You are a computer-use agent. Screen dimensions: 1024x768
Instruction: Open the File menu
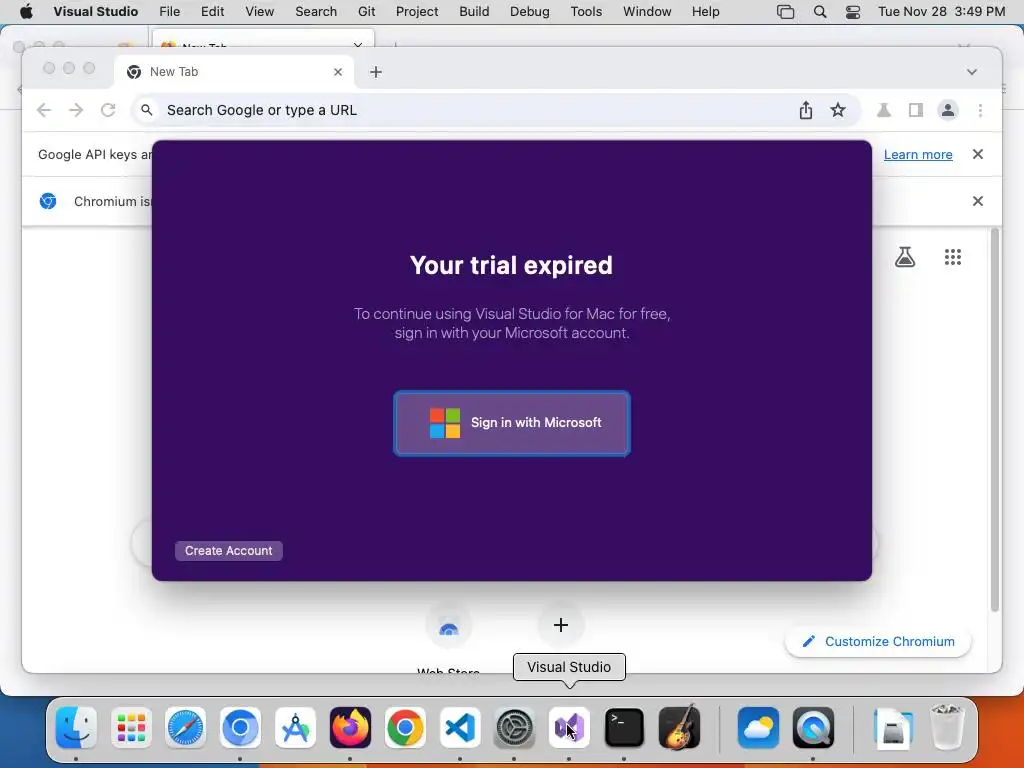170,12
